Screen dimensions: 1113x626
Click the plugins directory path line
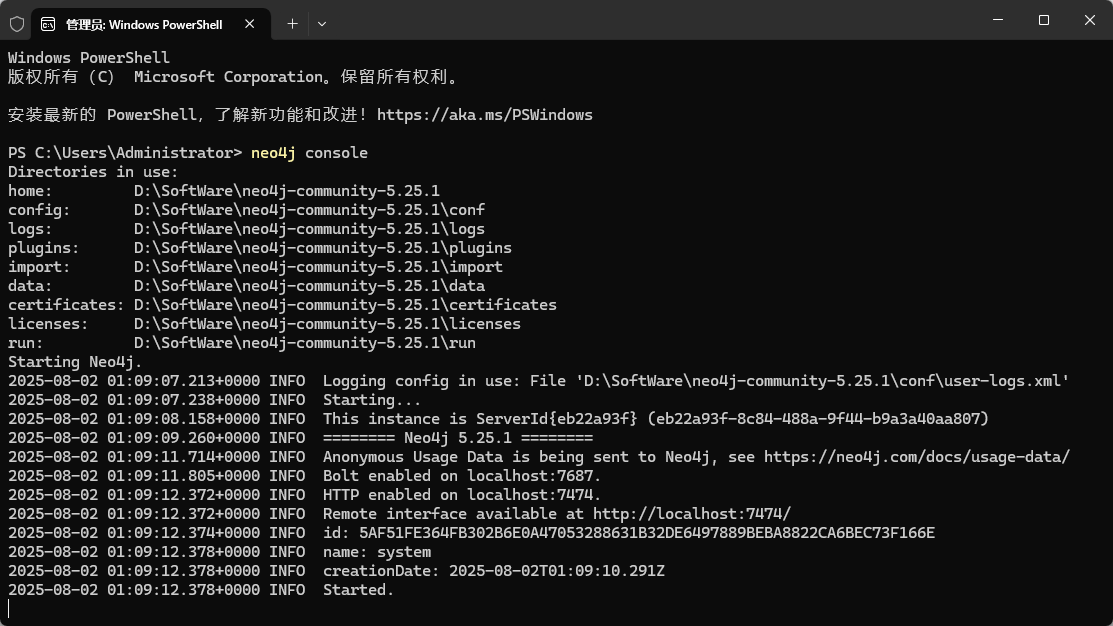click(x=260, y=248)
